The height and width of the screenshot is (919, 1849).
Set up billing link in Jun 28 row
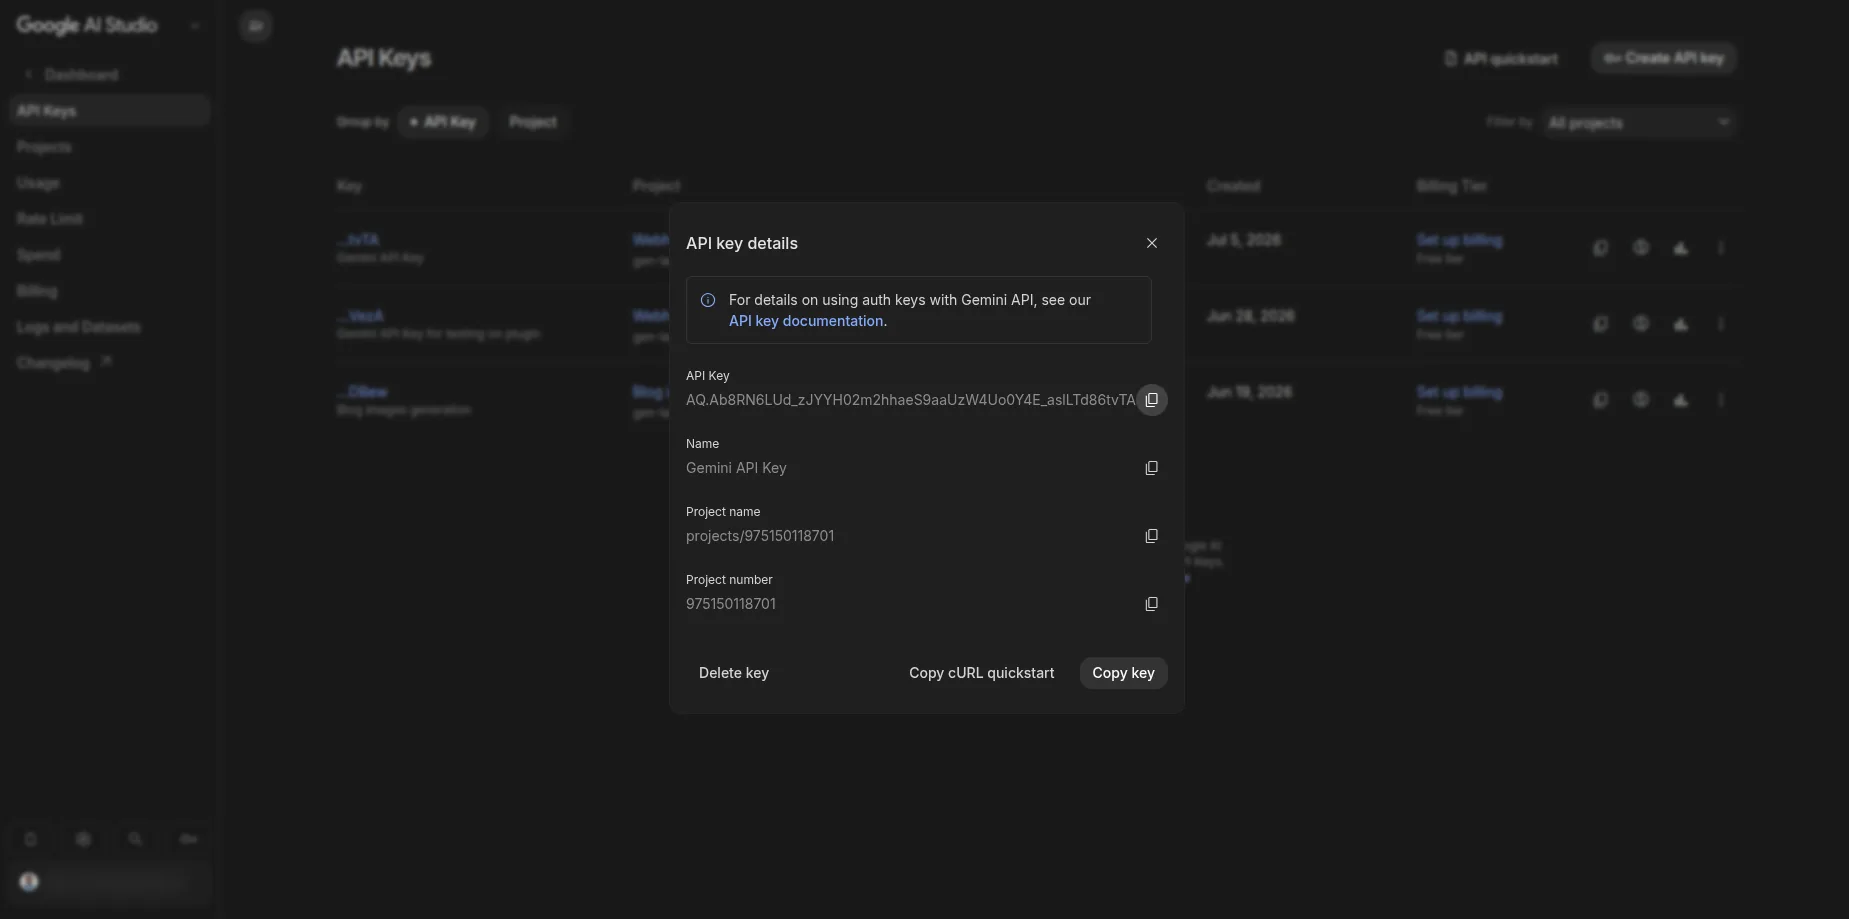(x=1459, y=316)
